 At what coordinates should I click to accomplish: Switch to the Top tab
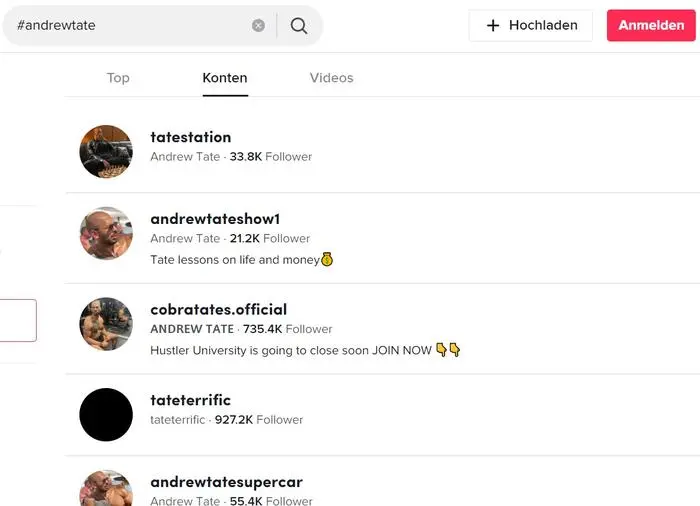(118, 78)
